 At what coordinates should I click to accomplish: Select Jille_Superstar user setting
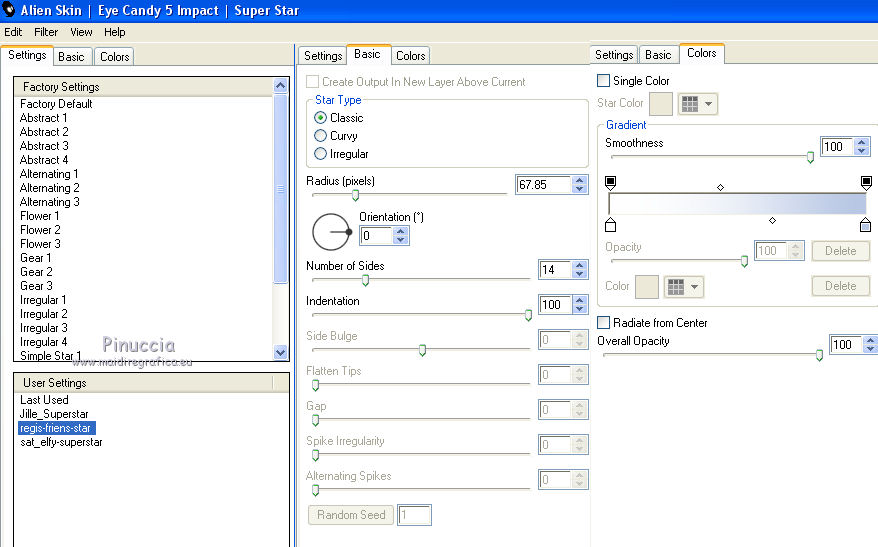click(54, 414)
